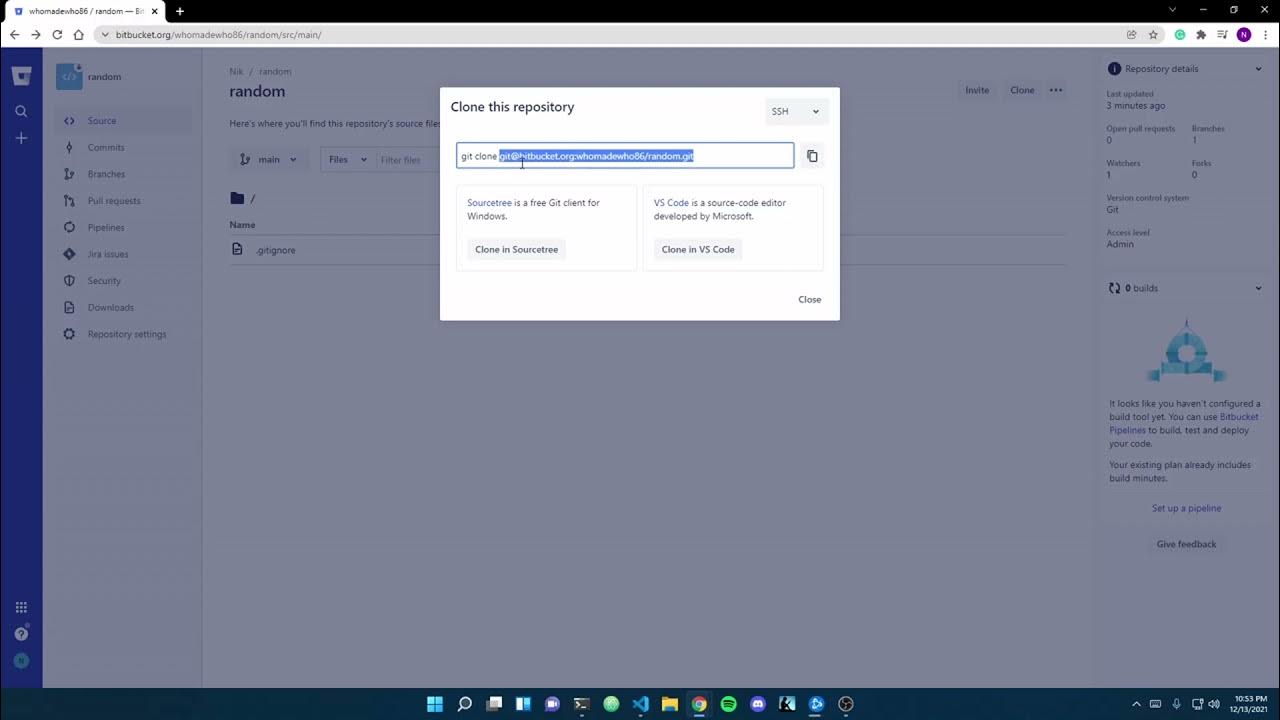Open the Chrome extensions puzzle icon
1280x720 pixels.
point(1201,34)
